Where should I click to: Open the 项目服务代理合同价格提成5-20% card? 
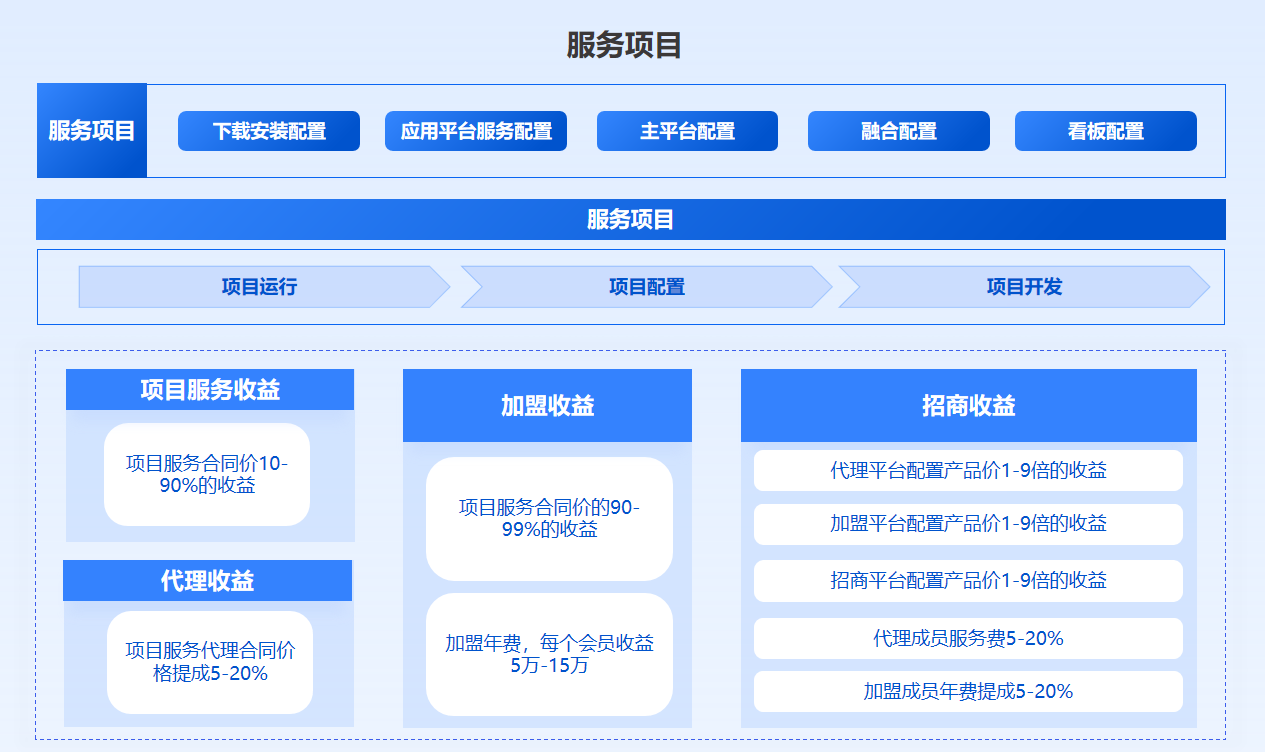point(210,662)
